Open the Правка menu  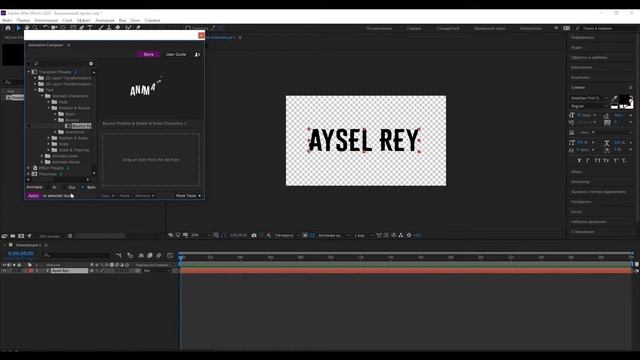point(23,20)
